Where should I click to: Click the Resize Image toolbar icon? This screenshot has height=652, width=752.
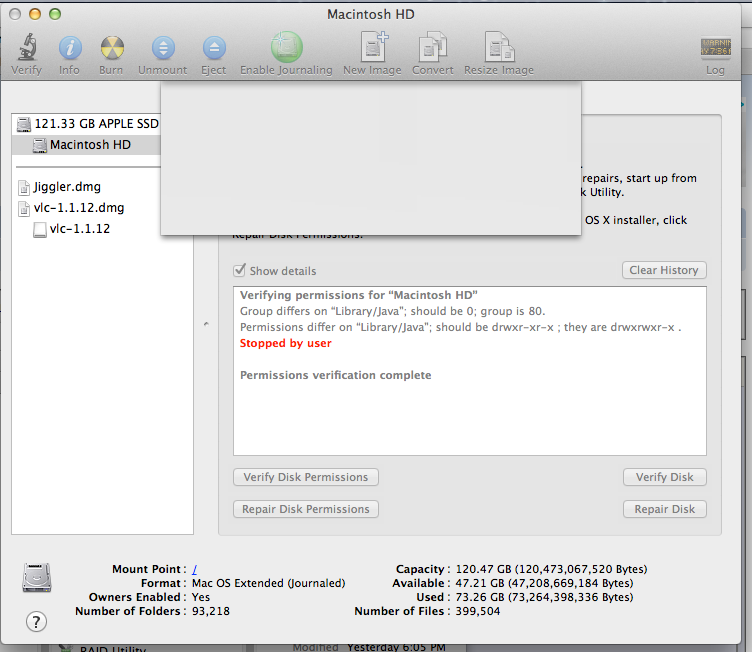click(499, 47)
